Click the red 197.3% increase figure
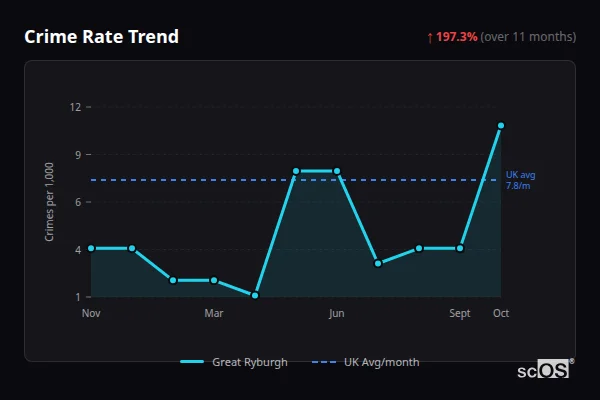The width and height of the screenshot is (600, 400). (x=457, y=37)
